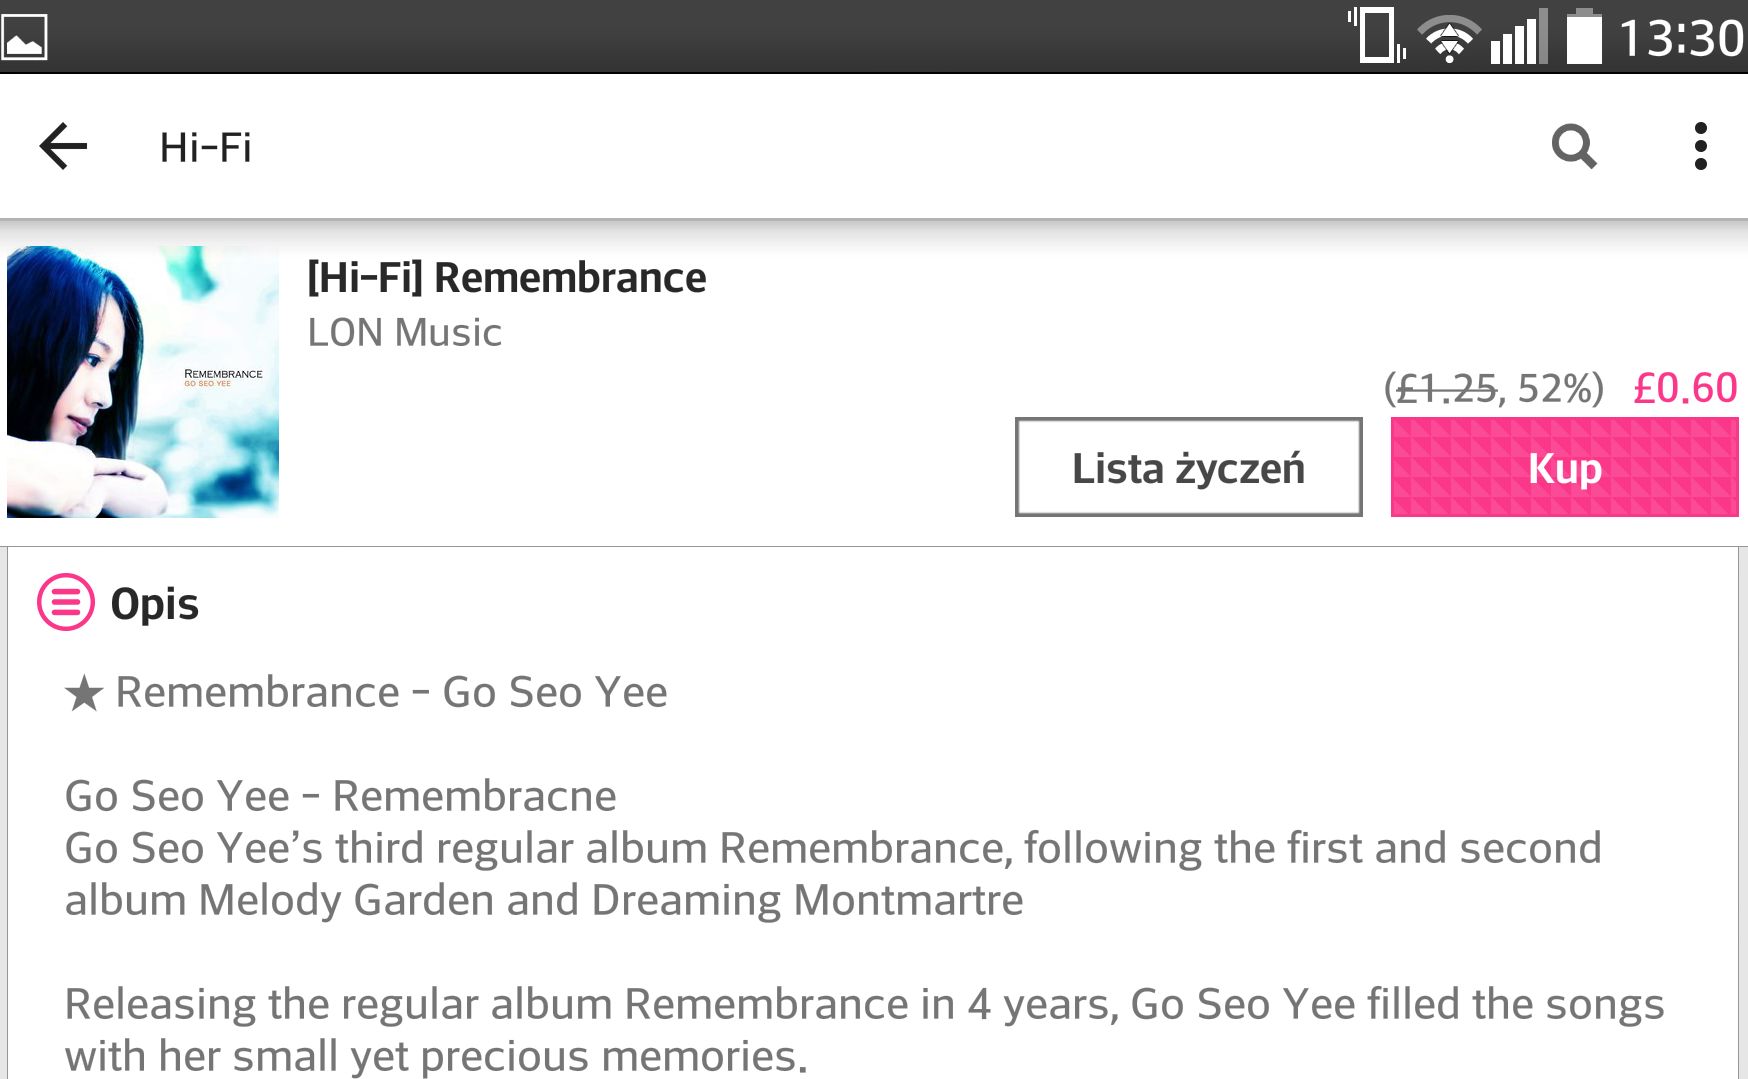1748x1079 pixels.
Task: Tap the Wi-Fi status icon
Action: 1448,39
